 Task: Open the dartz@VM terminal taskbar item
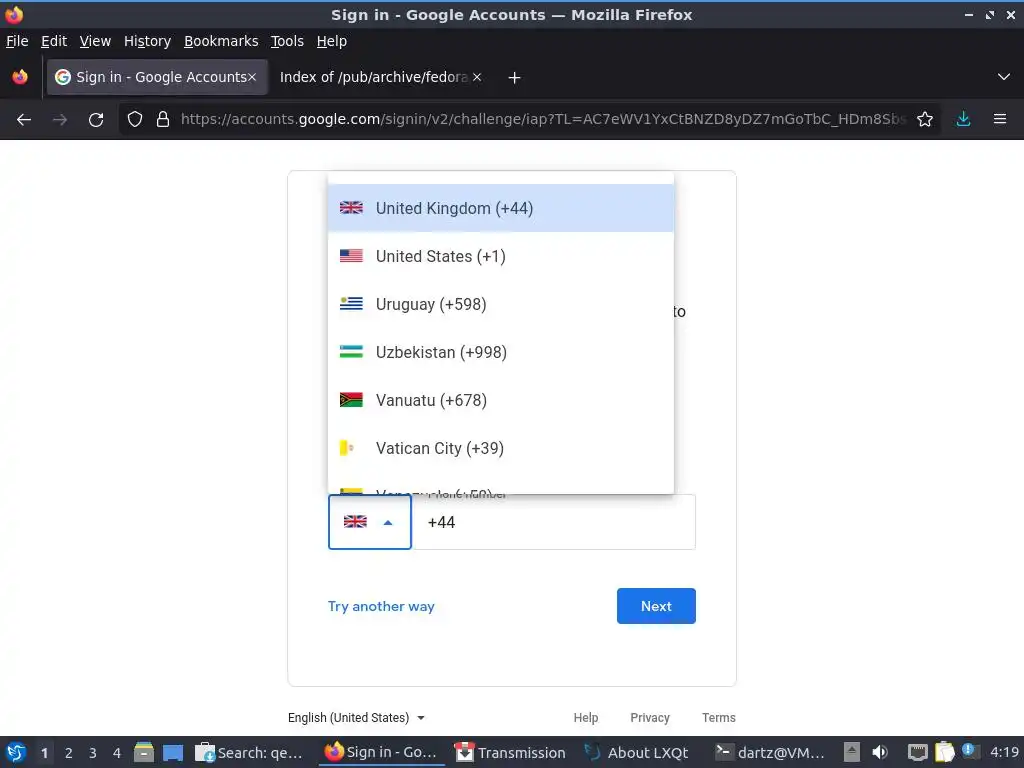(769, 752)
